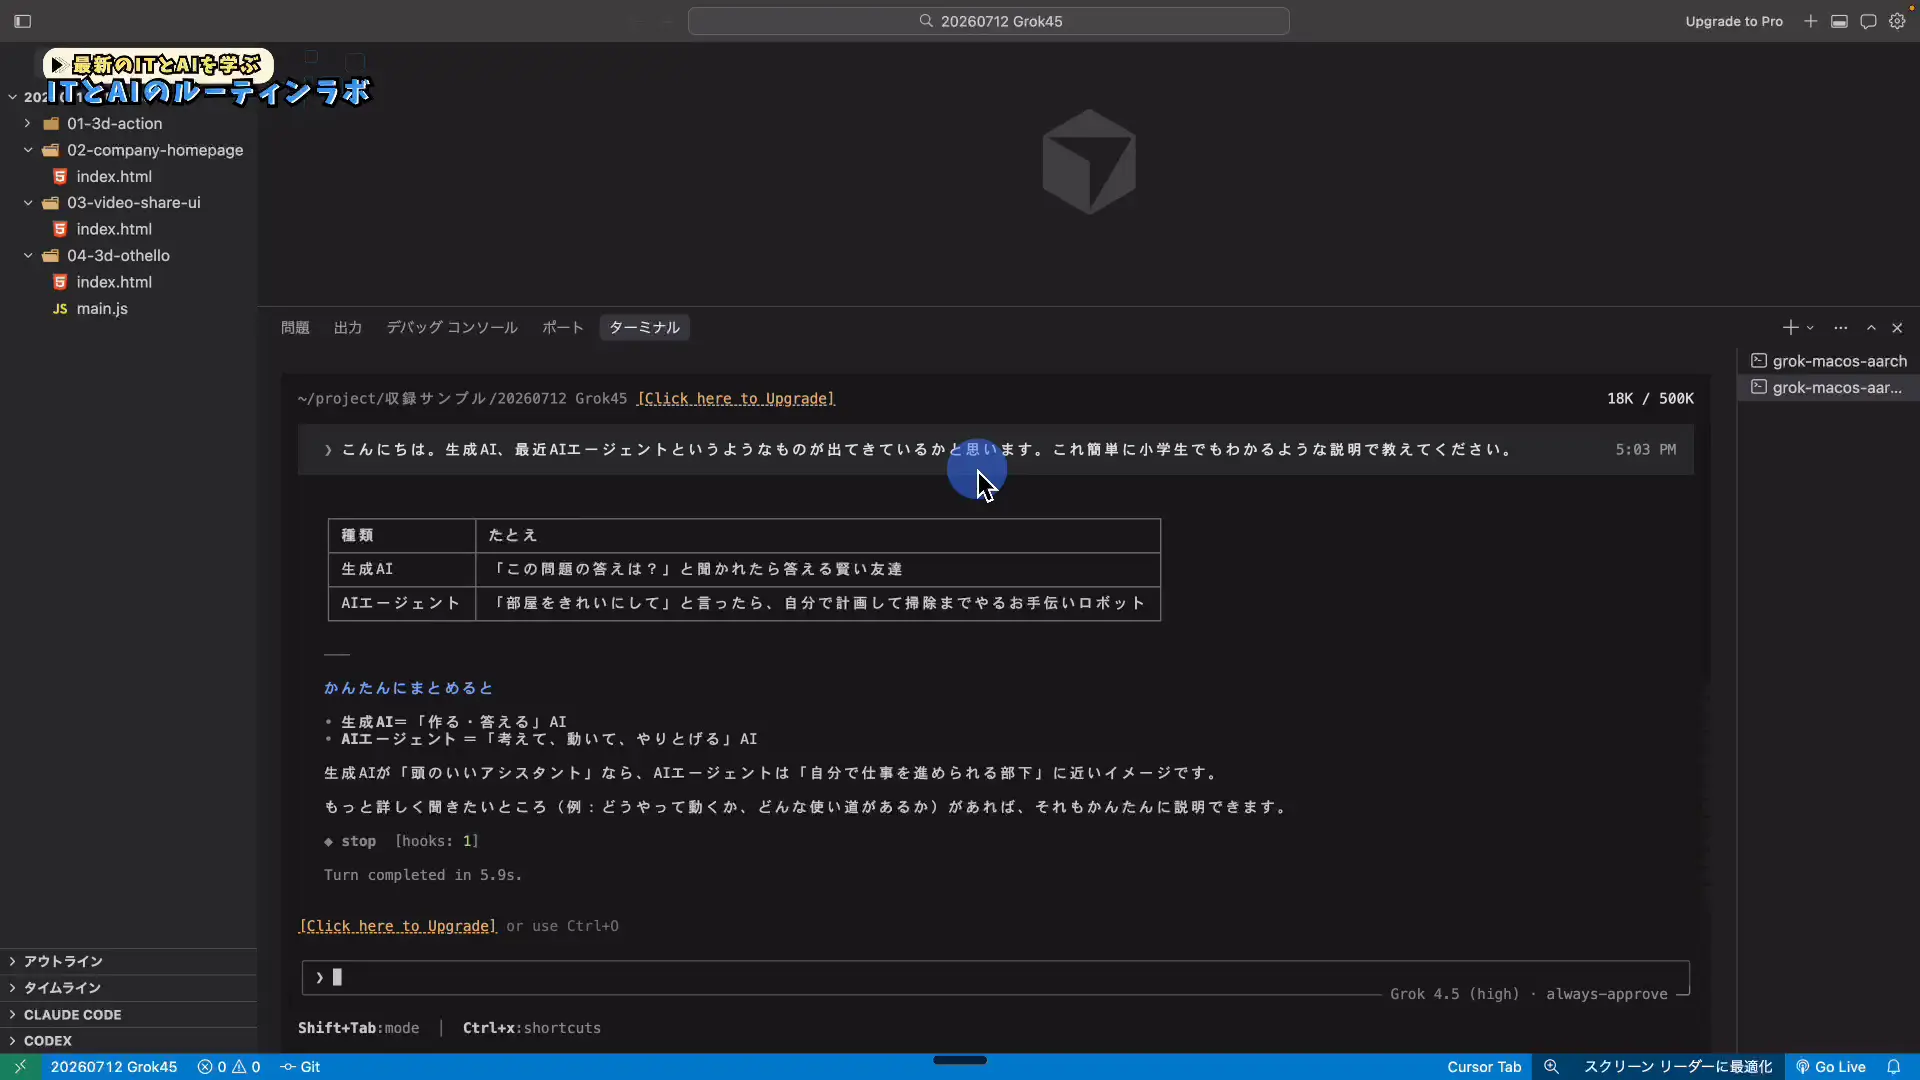The height and width of the screenshot is (1080, 1920).
Task: Click the user prompt message row
Action: pyautogui.click(x=995, y=450)
